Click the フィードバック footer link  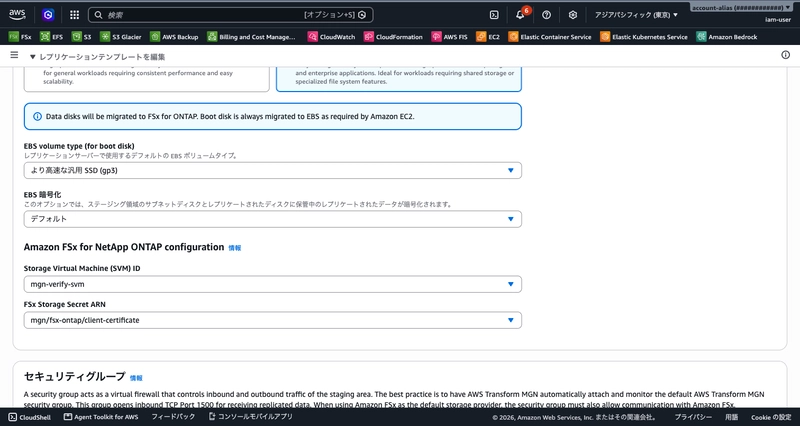click(x=173, y=417)
